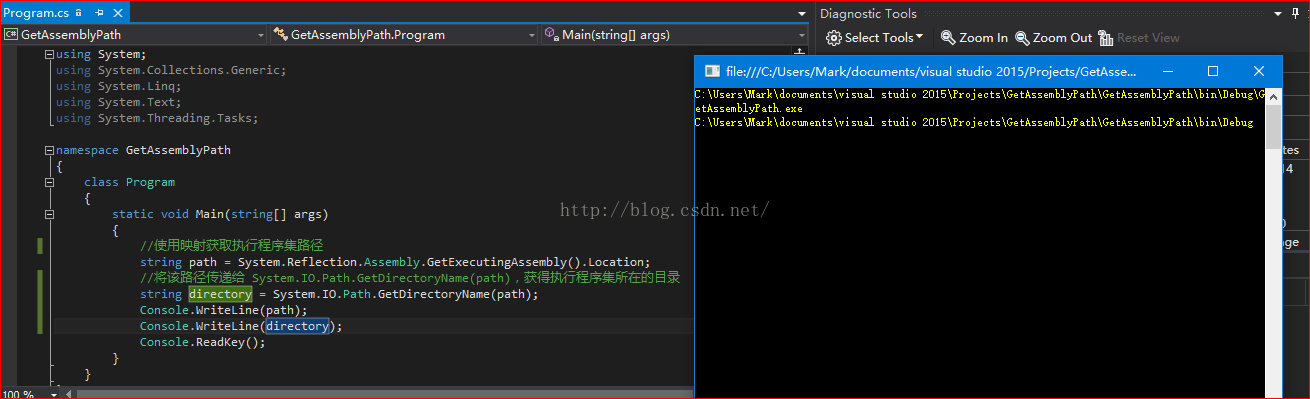Click the method icon beside Main(string[] args)

coord(551,34)
